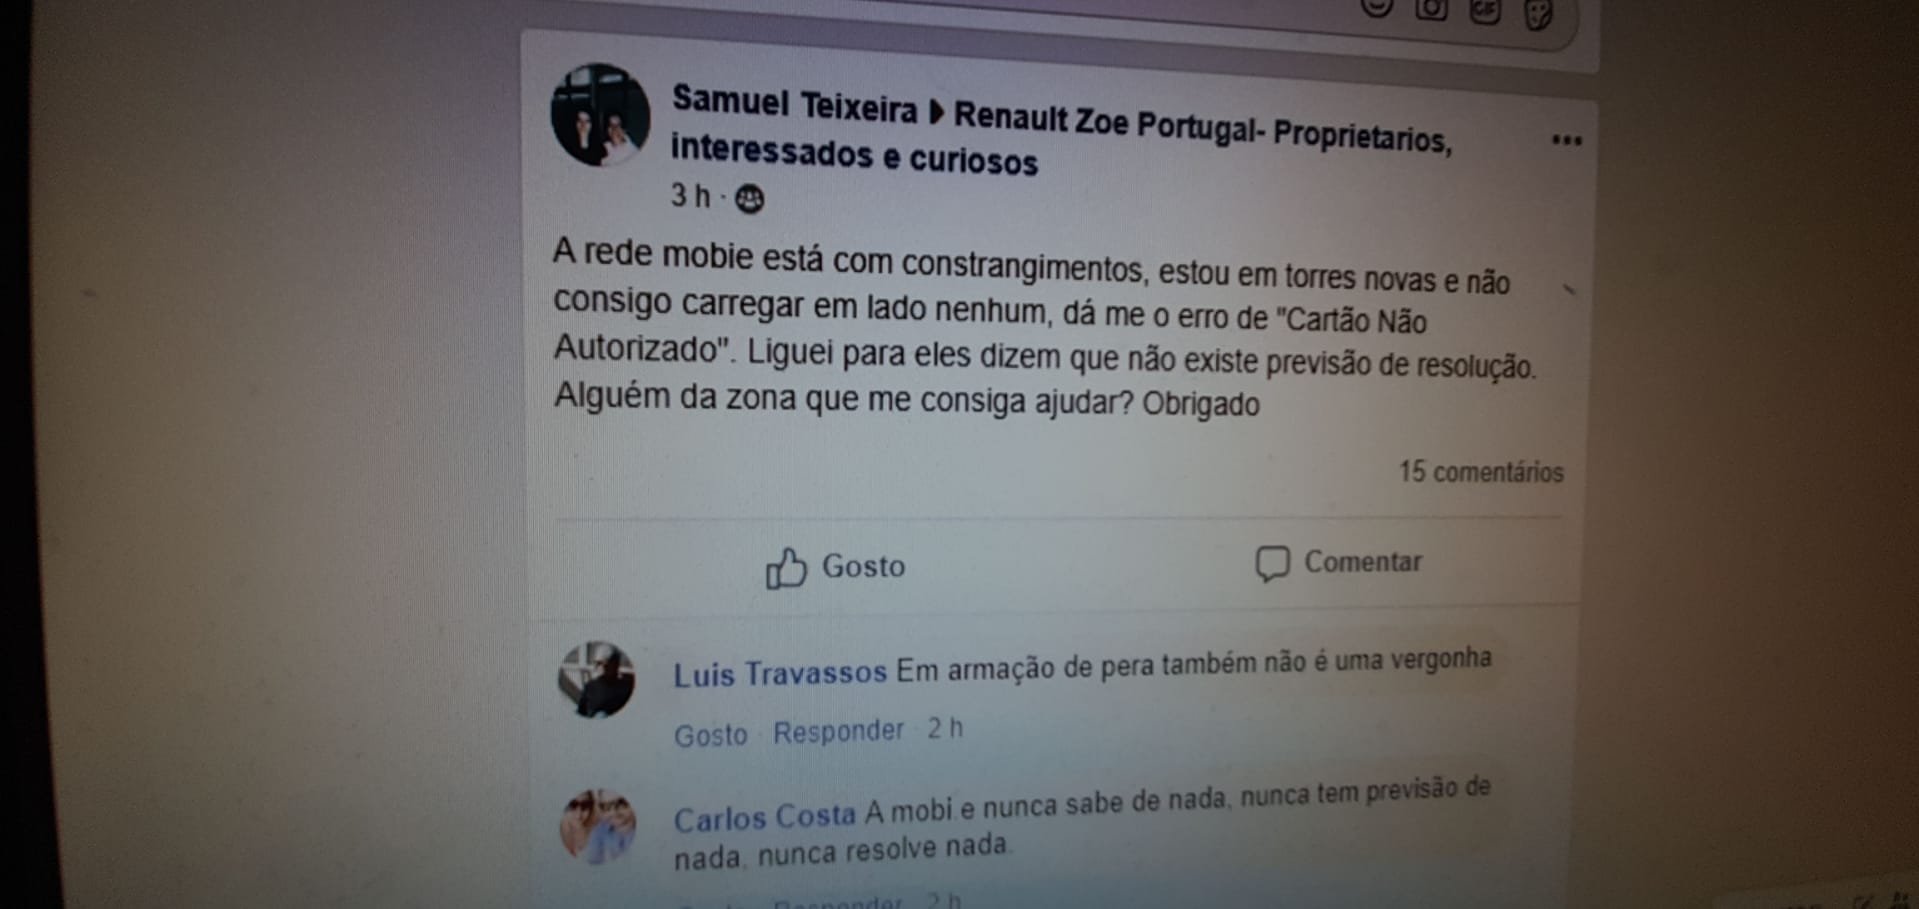Open Carlos Costa's profile name link
Viewport: 1919px width, 909px height.
tap(765, 817)
